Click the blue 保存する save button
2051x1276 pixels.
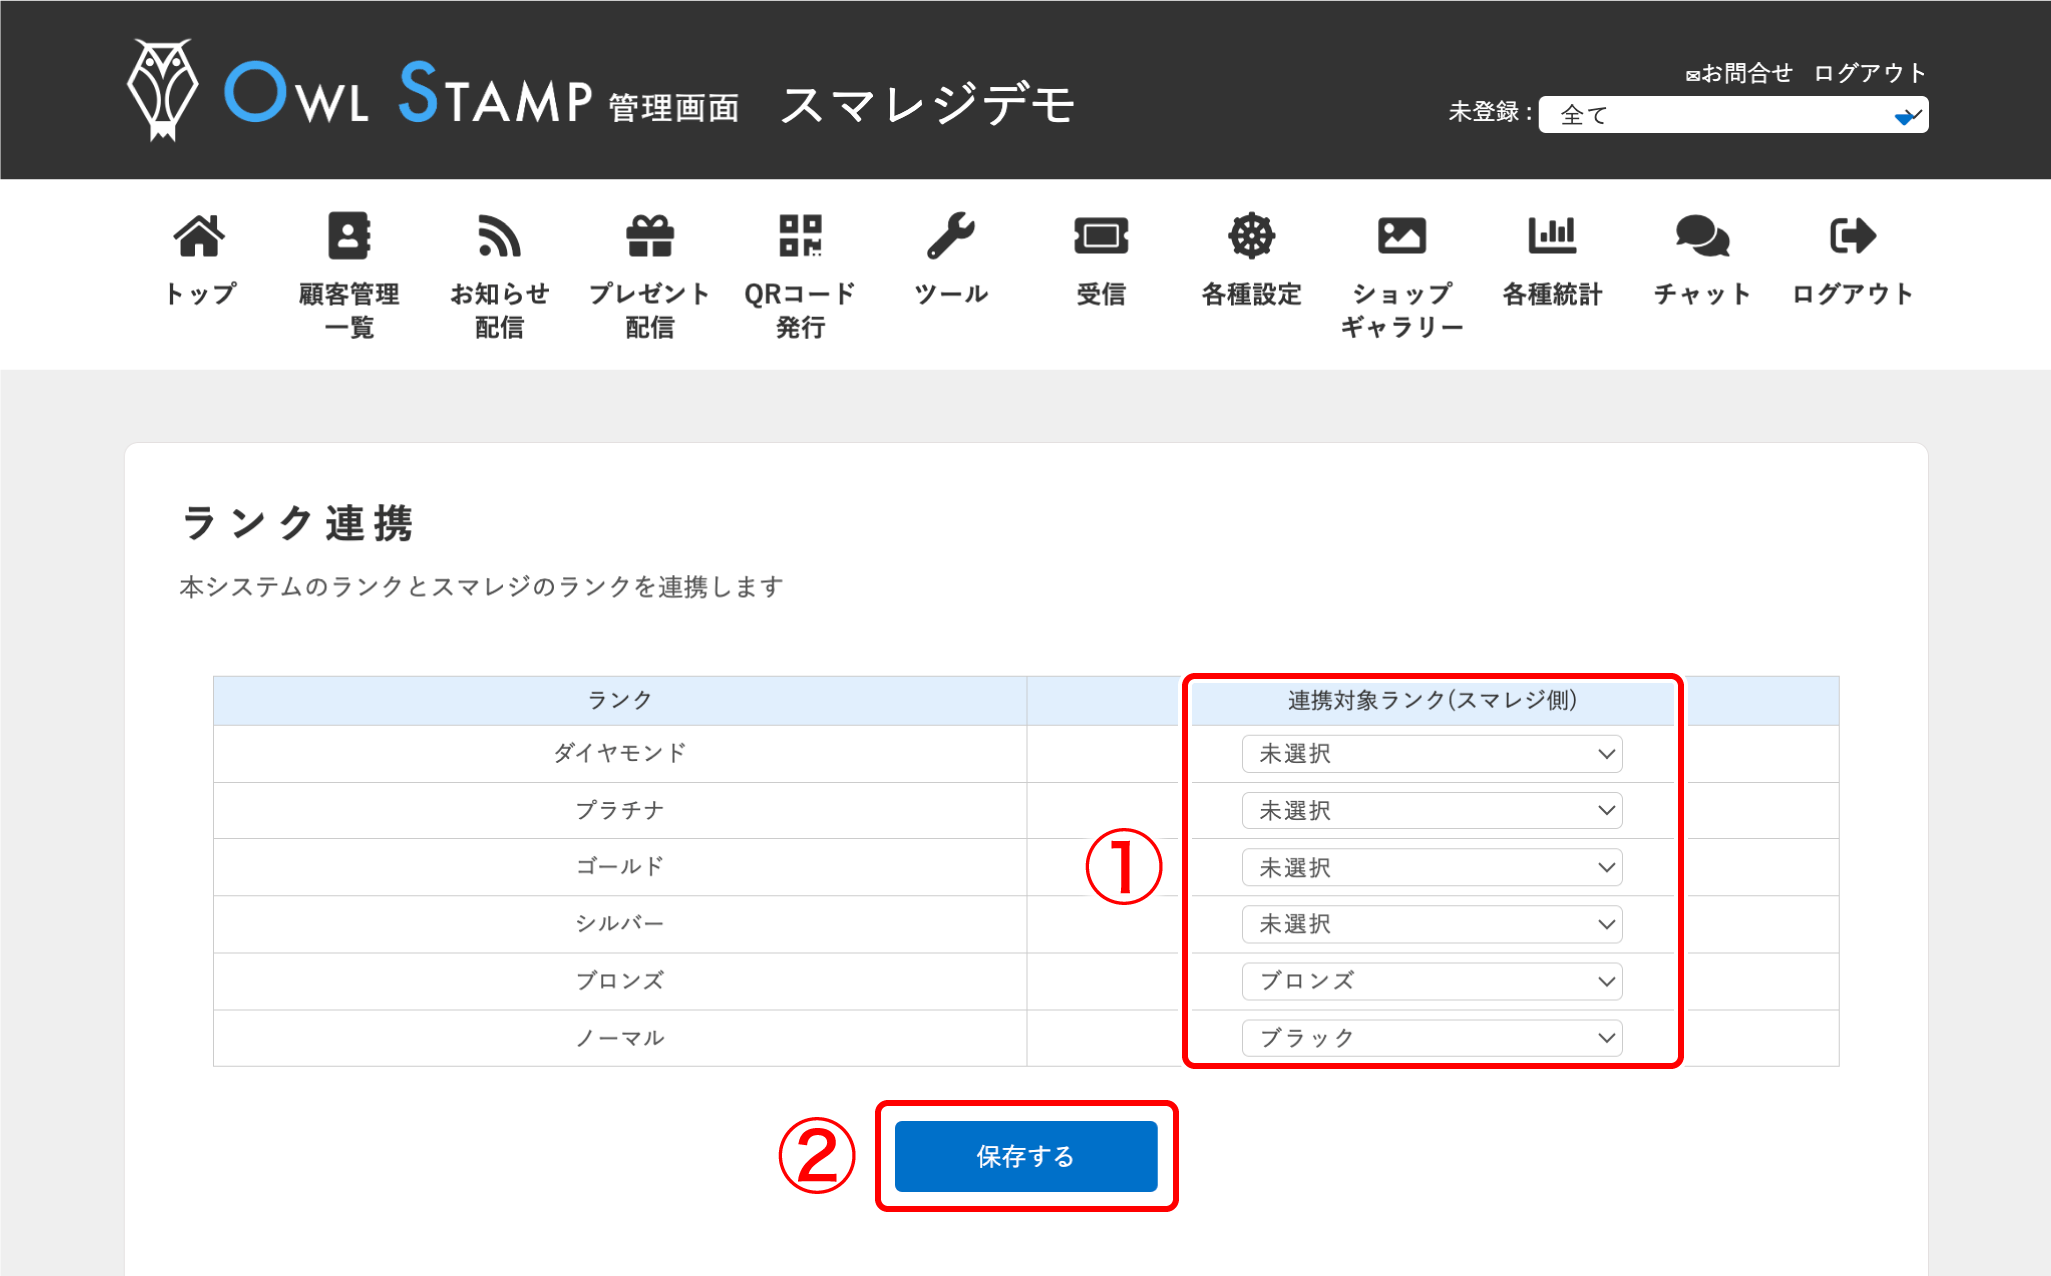tap(1025, 1157)
